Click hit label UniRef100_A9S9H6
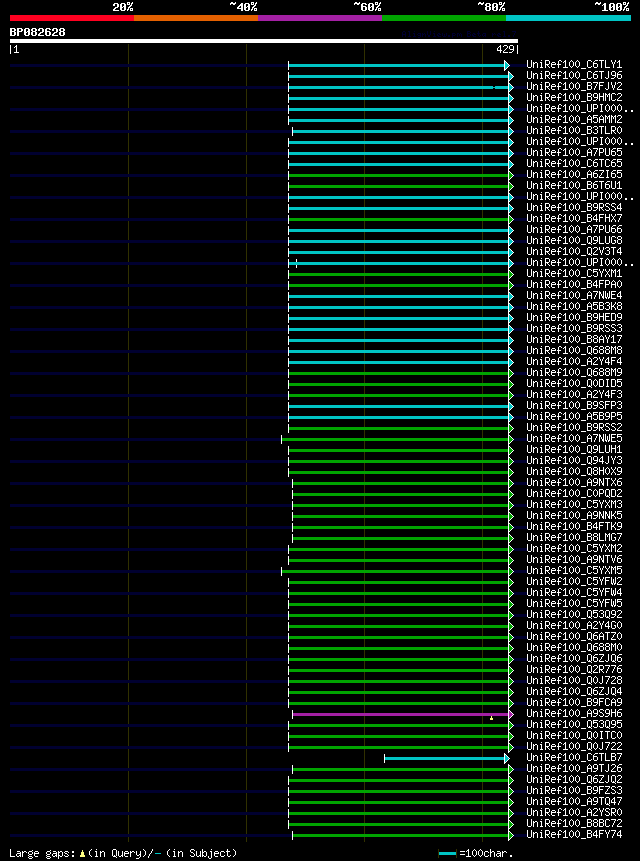640x861 pixels. click(x=574, y=713)
